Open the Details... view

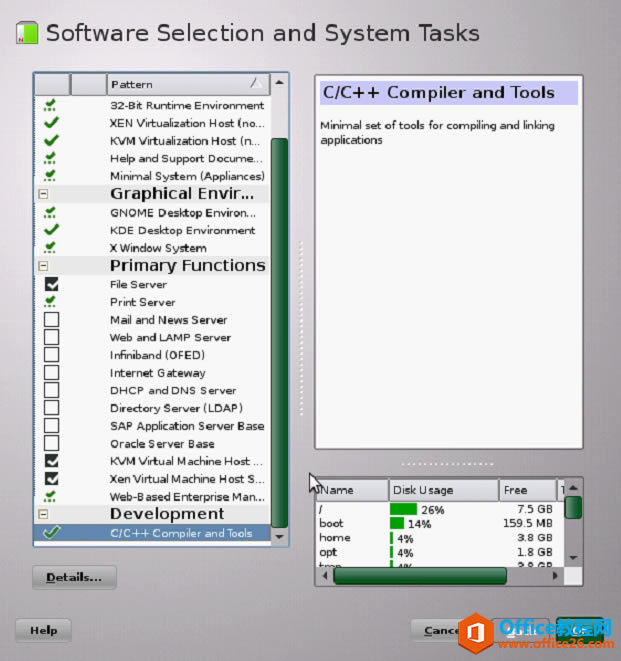74,577
